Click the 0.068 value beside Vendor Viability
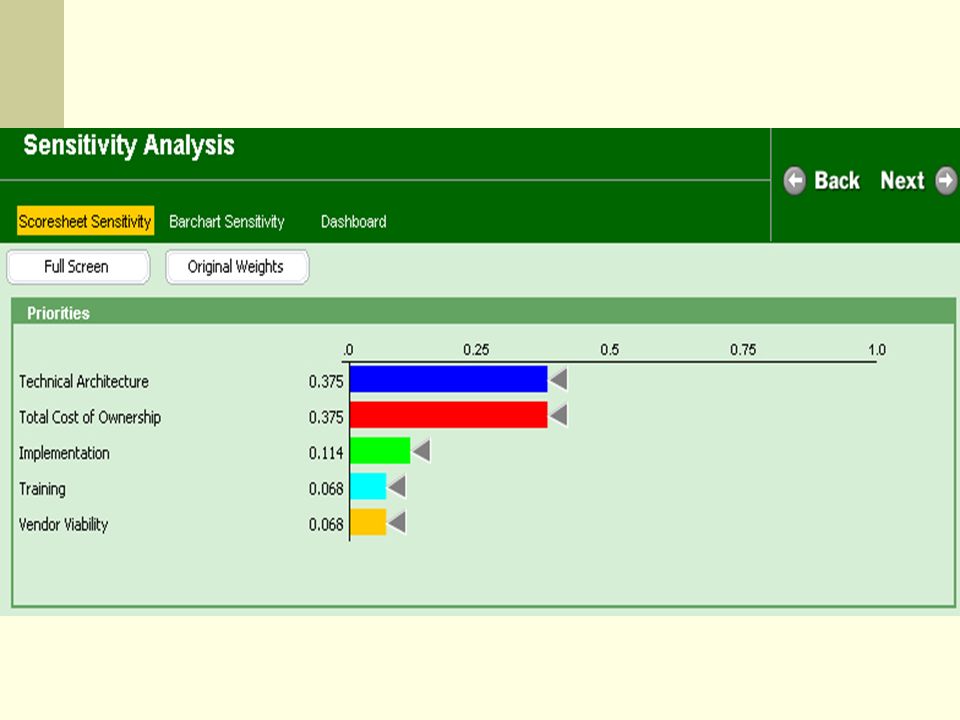Screen dimensions: 960x720 [326, 524]
